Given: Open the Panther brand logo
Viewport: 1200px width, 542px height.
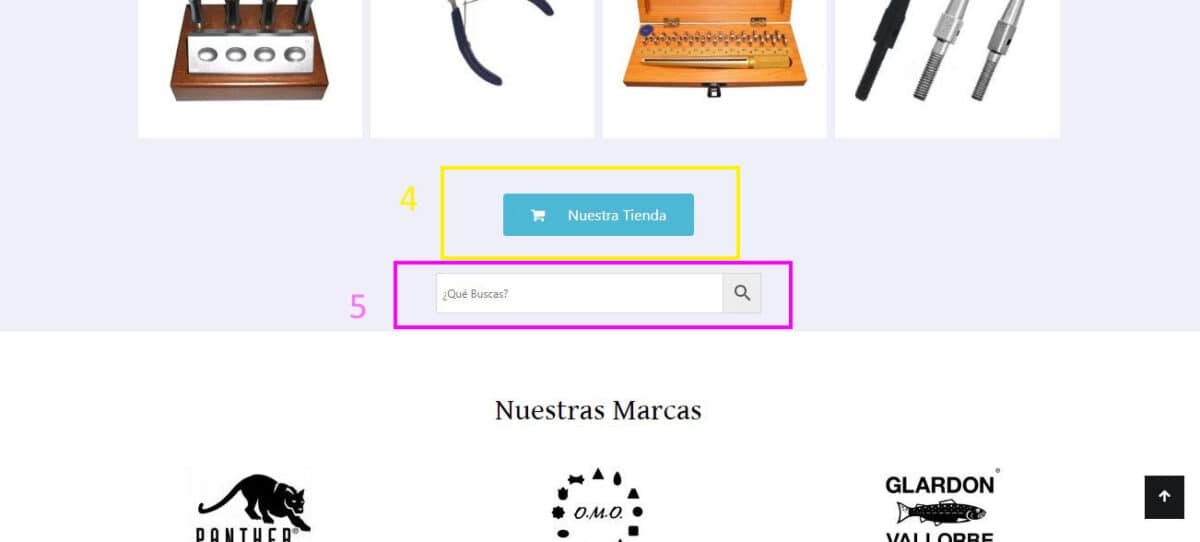Looking at the screenshot, I should pyautogui.click(x=249, y=505).
